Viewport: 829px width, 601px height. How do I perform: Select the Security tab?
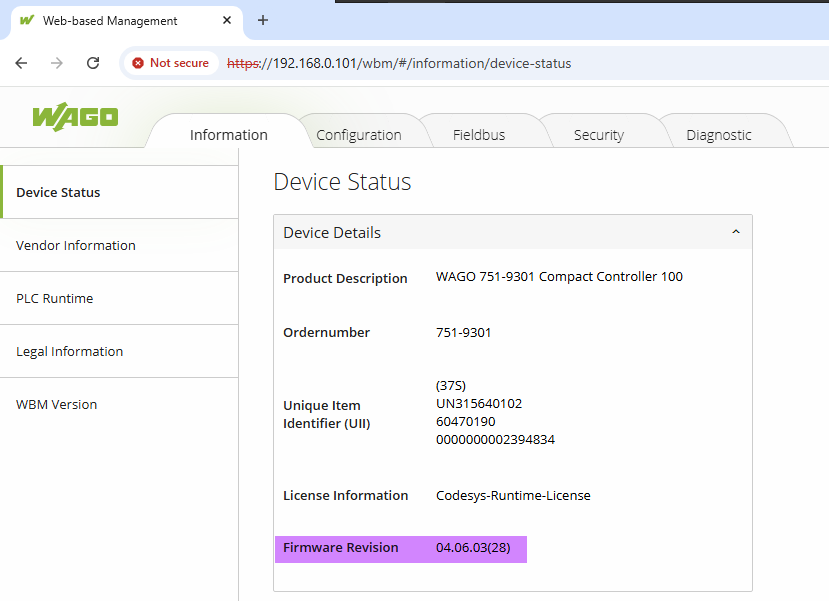pyautogui.click(x=598, y=135)
